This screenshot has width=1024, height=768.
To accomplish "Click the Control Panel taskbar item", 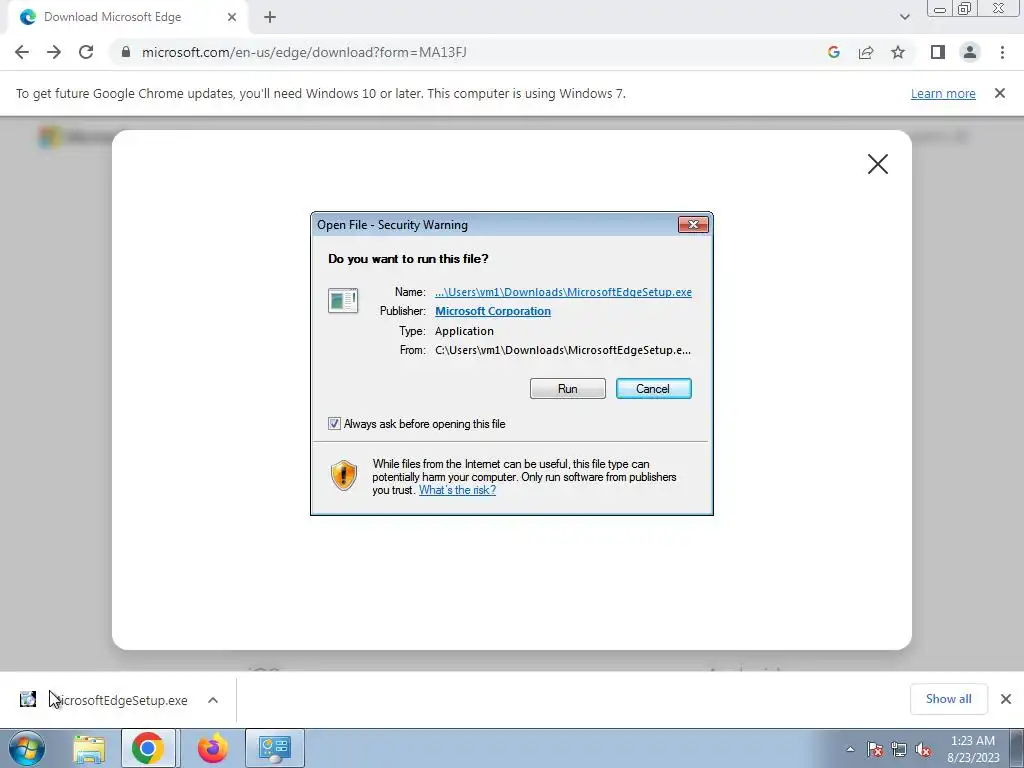I will coord(274,748).
